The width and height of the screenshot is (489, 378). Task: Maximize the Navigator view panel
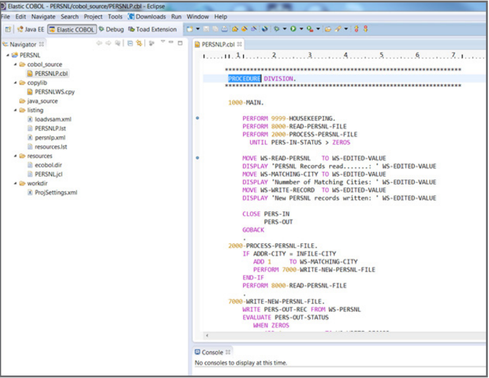[180, 43]
